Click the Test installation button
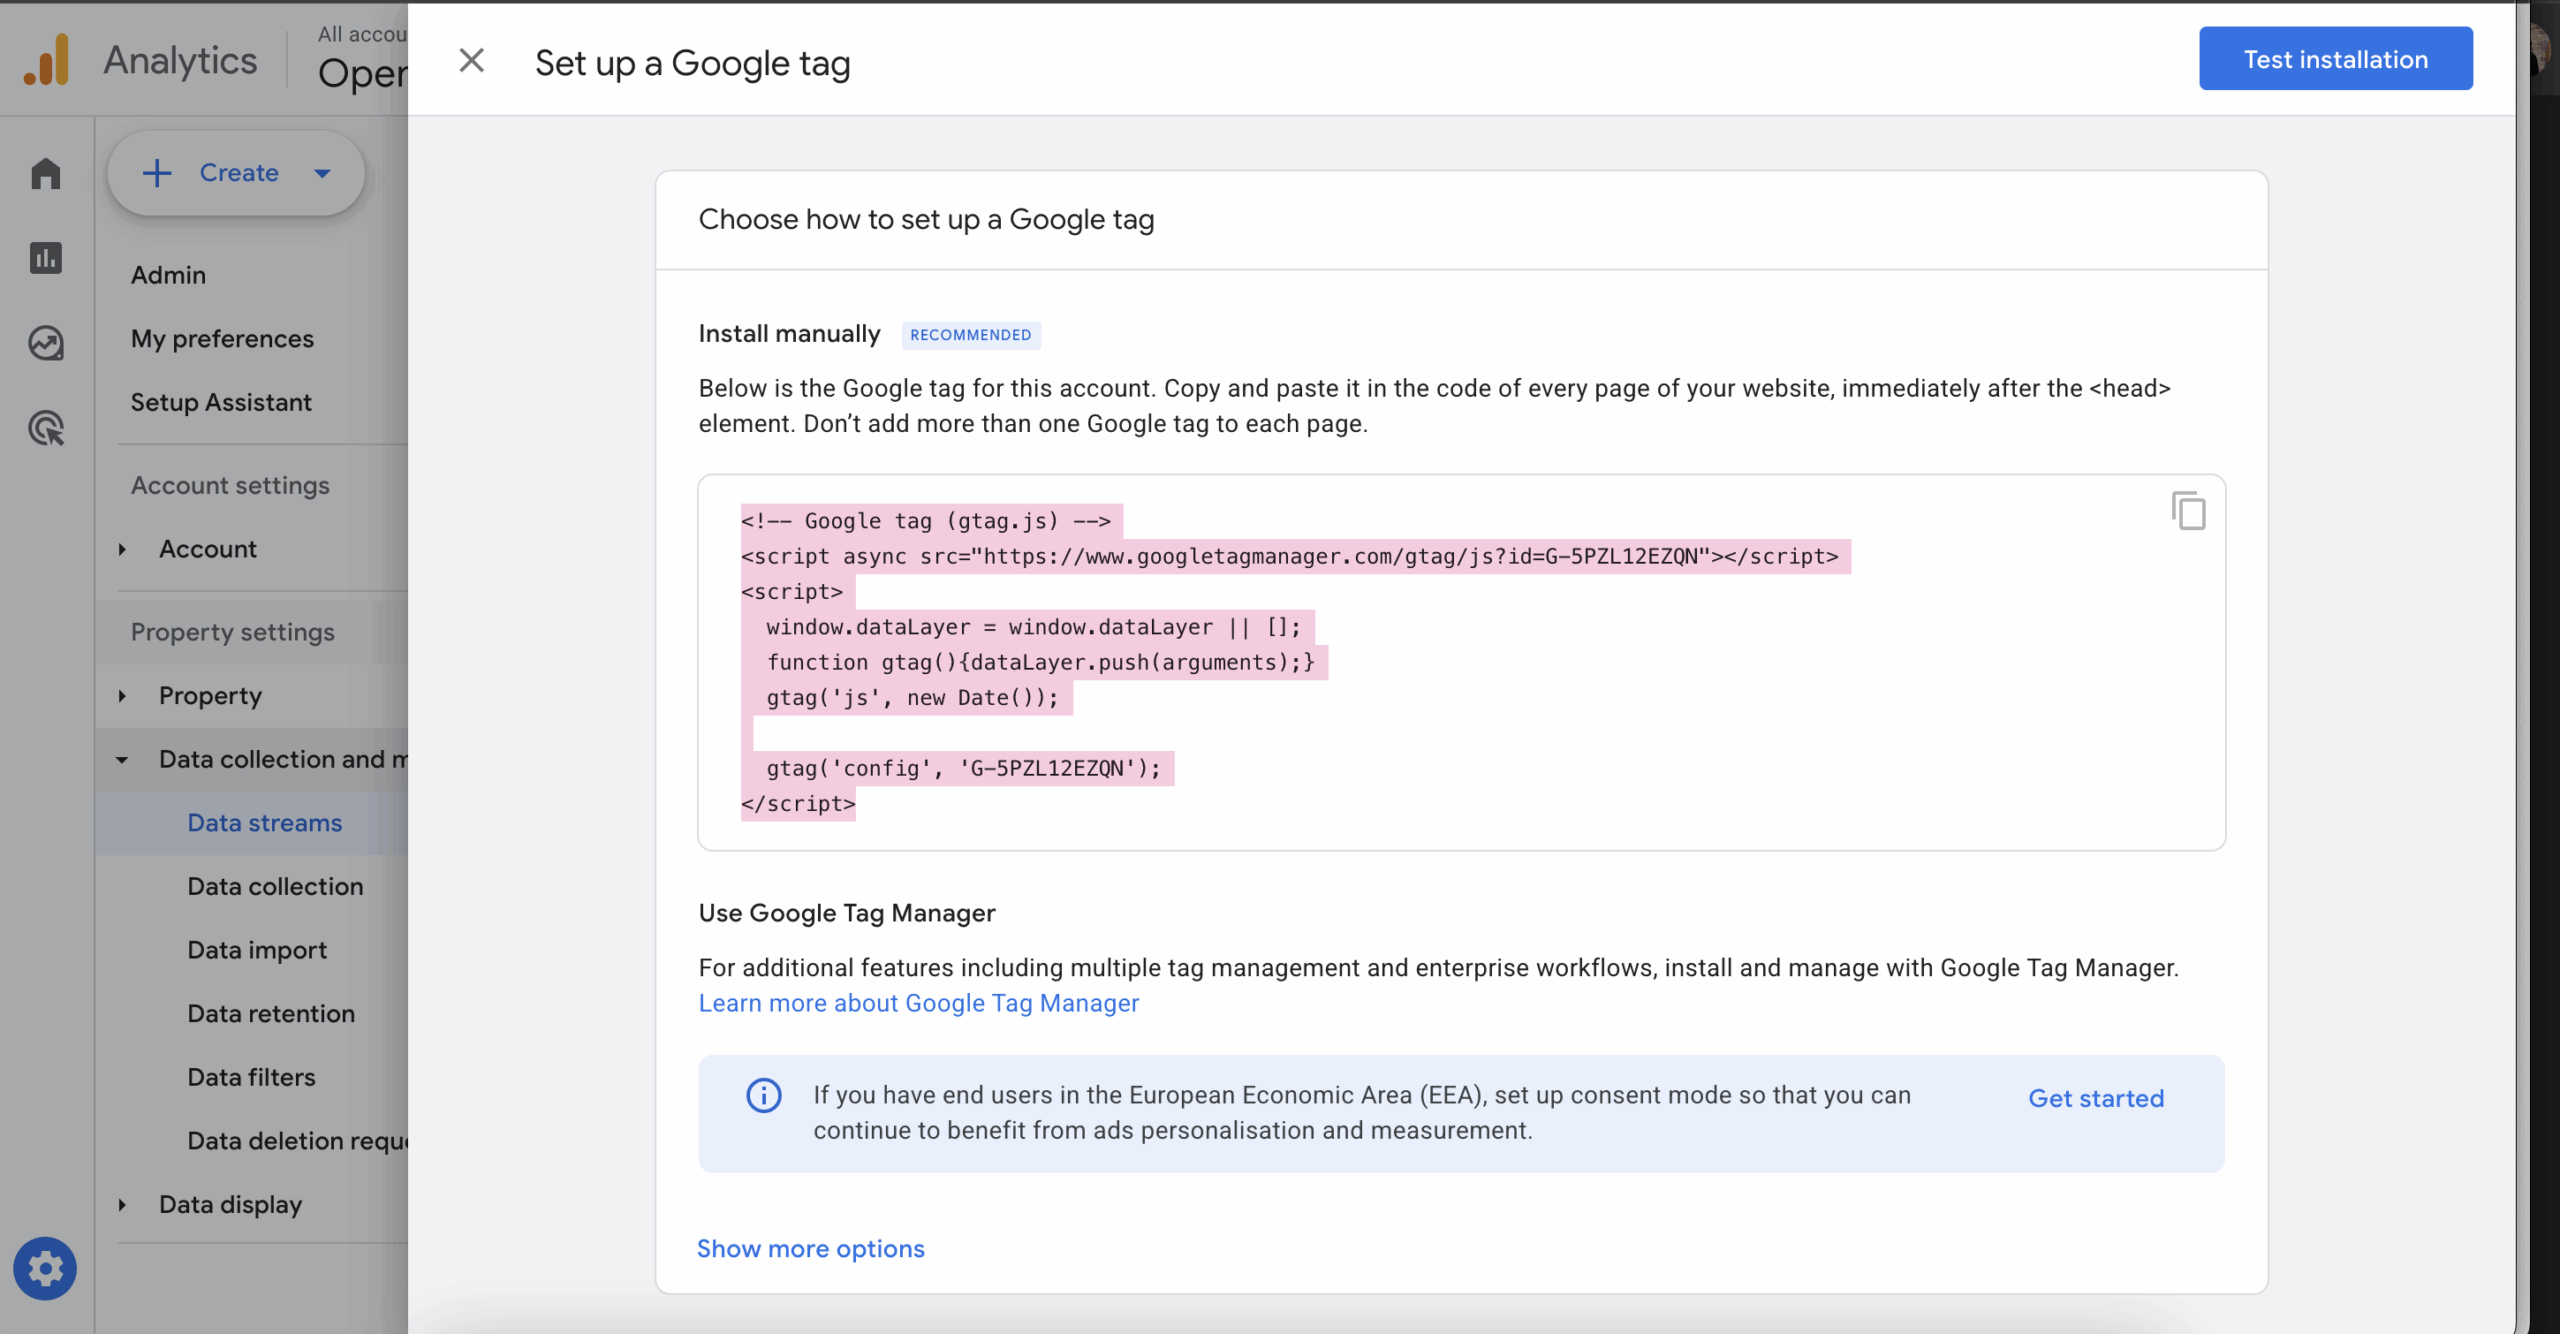Image resolution: width=2560 pixels, height=1334 pixels. click(2335, 59)
